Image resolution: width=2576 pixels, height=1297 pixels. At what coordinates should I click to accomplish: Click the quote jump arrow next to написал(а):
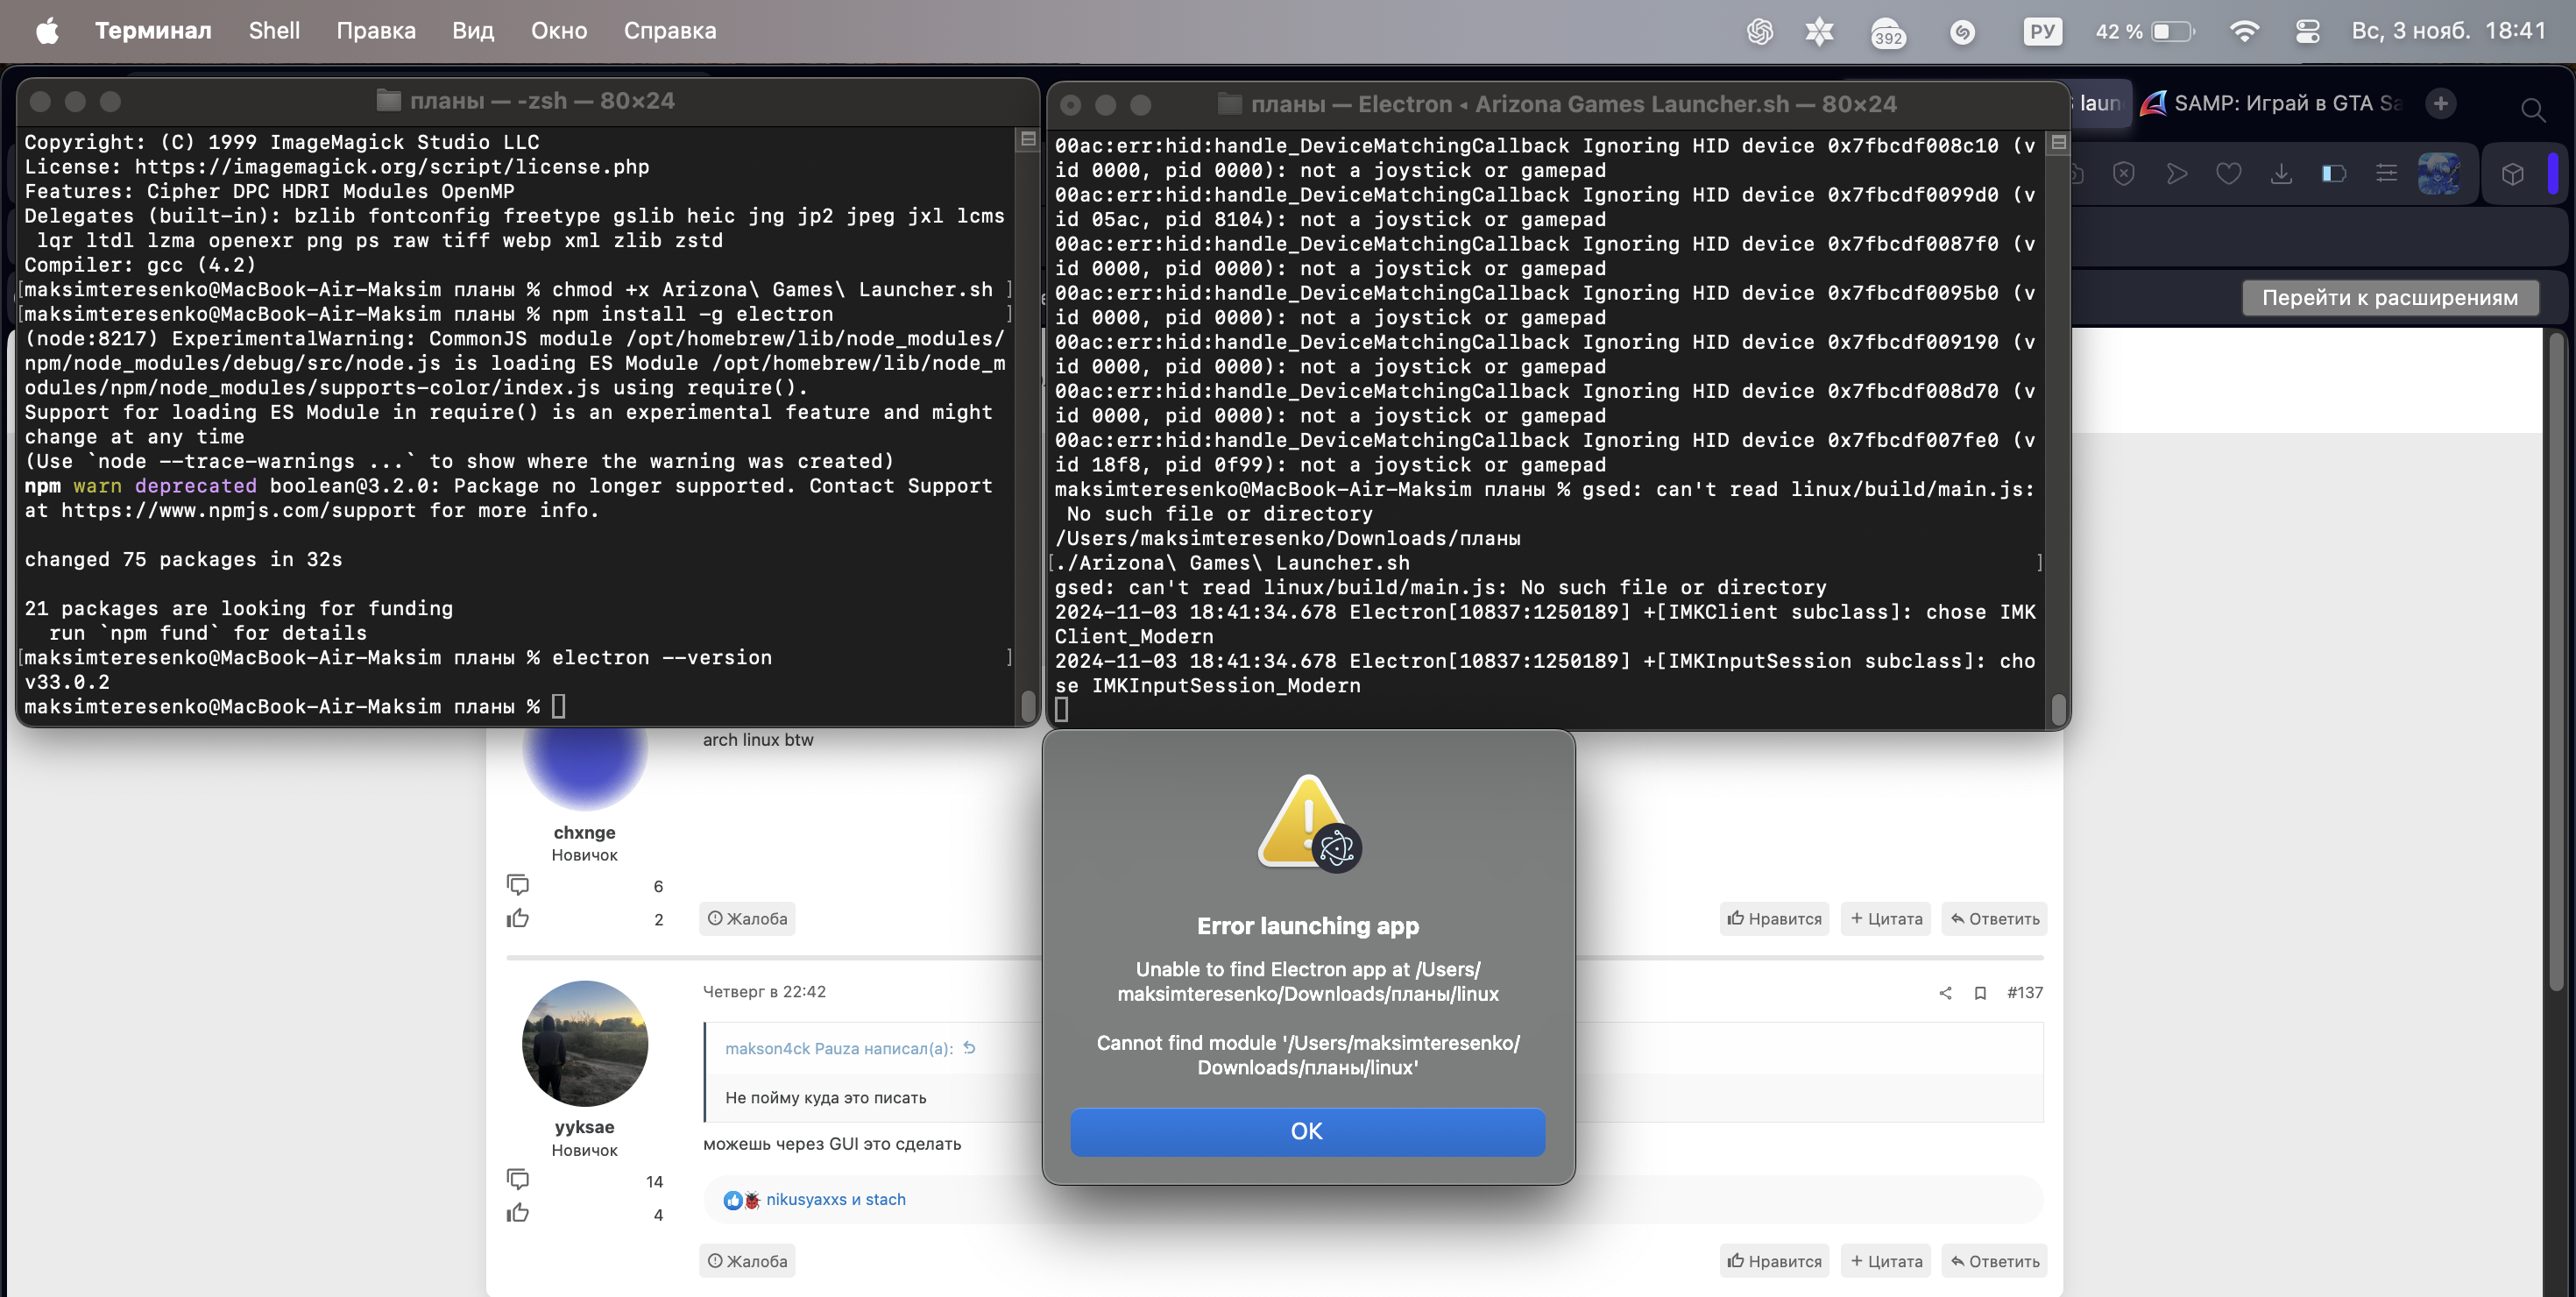point(969,1048)
